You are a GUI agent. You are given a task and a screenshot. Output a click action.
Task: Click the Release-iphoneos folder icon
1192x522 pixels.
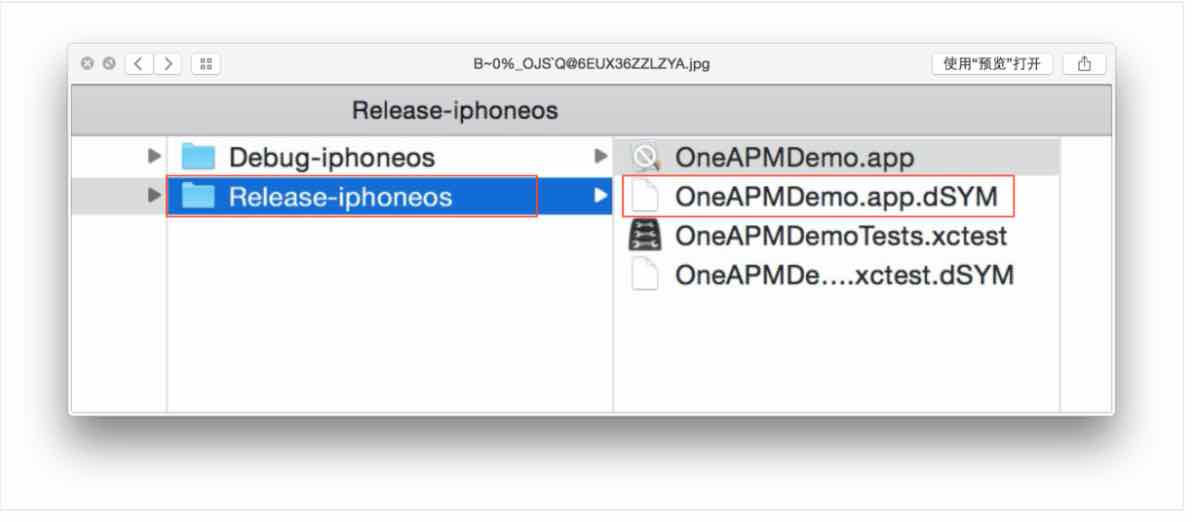click(x=199, y=197)
